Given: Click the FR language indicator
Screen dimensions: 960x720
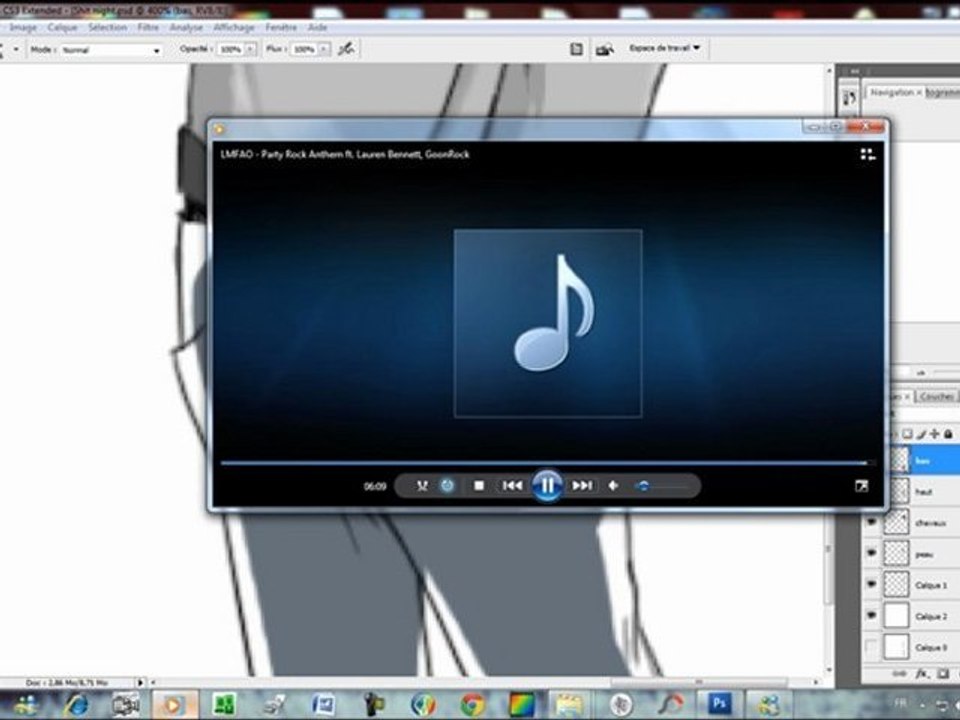Looking at the screenshot, I should pyautogui.click(x=901, y=704).
